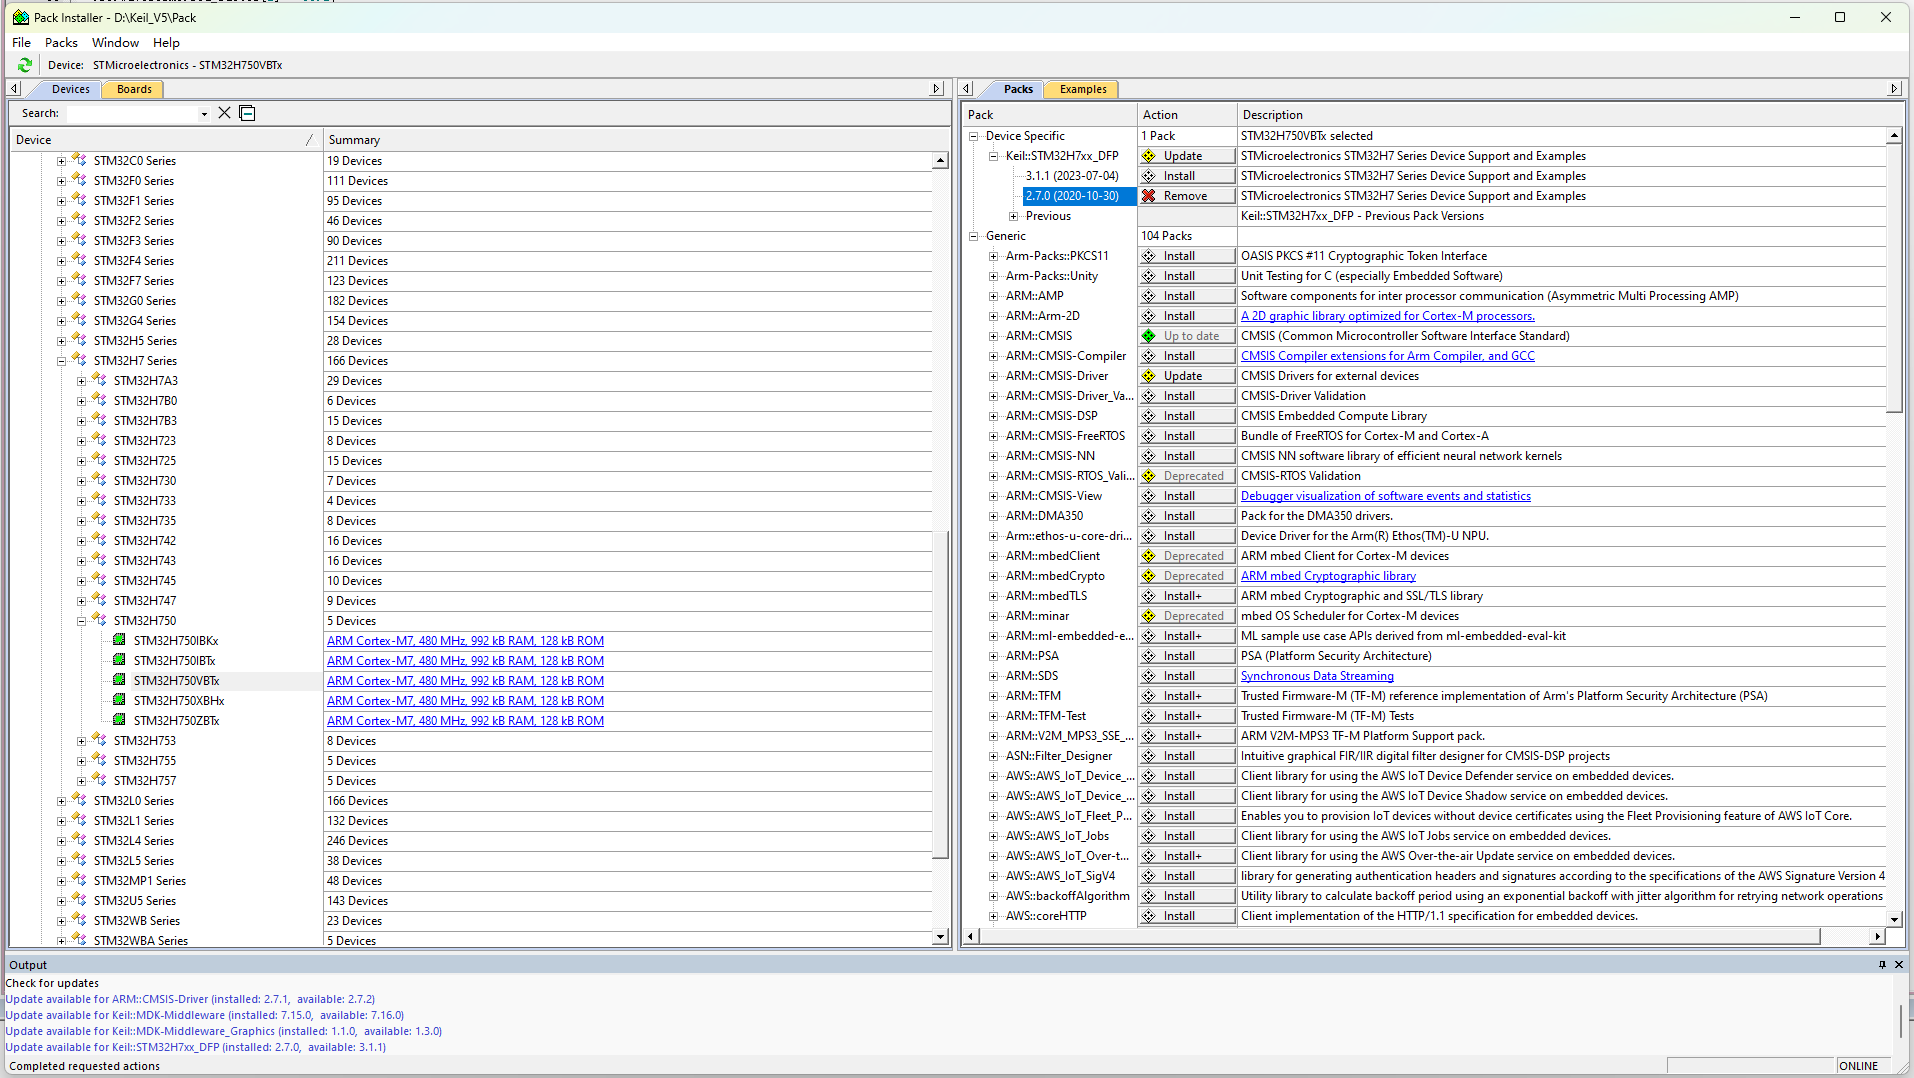
Task: Select the STM32MP1 Series row
Action: click(139, 881)
